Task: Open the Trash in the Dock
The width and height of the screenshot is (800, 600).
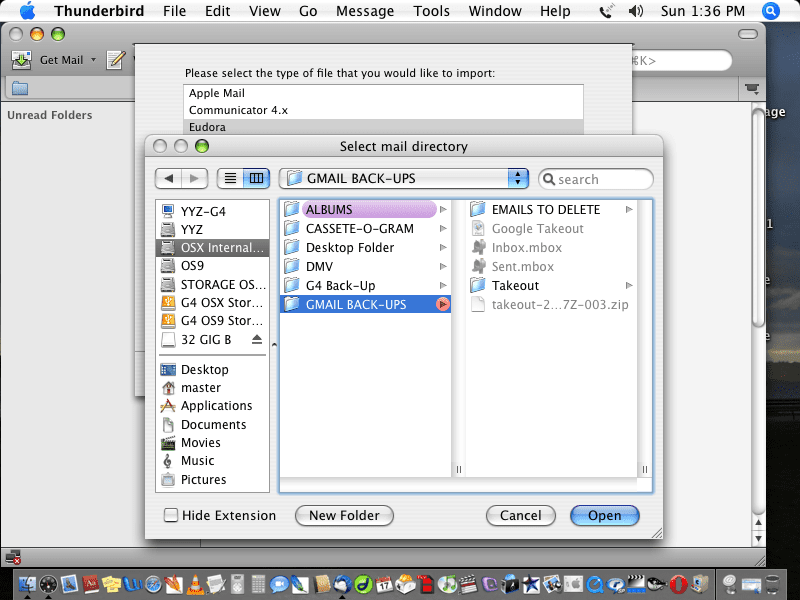Action: coord(773,584)
